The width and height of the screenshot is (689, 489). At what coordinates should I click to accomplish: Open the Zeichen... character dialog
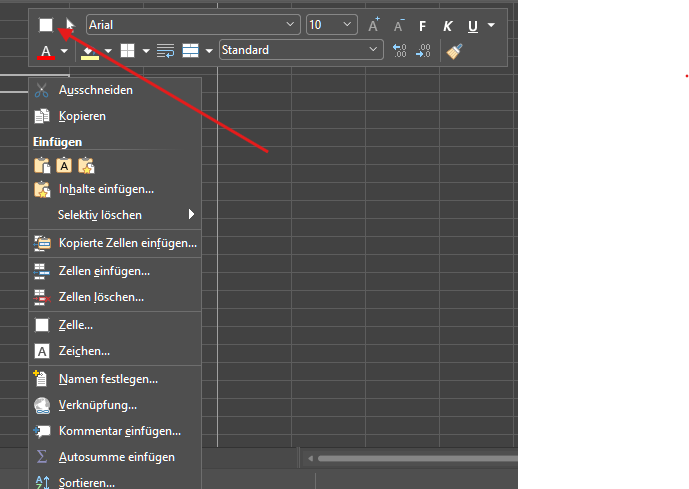(x=115, y=351)
